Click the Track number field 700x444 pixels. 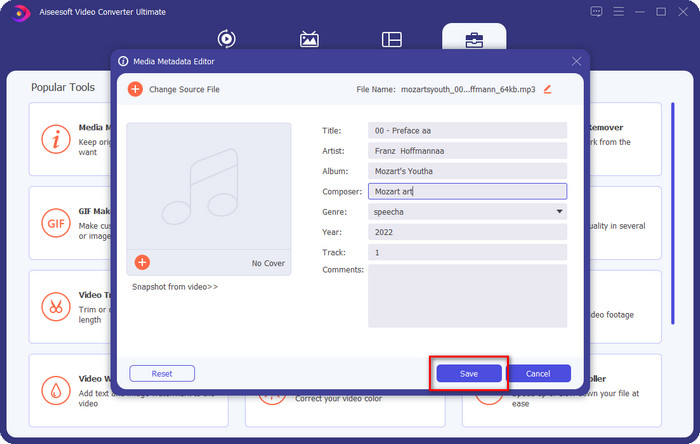click(467, 253)
